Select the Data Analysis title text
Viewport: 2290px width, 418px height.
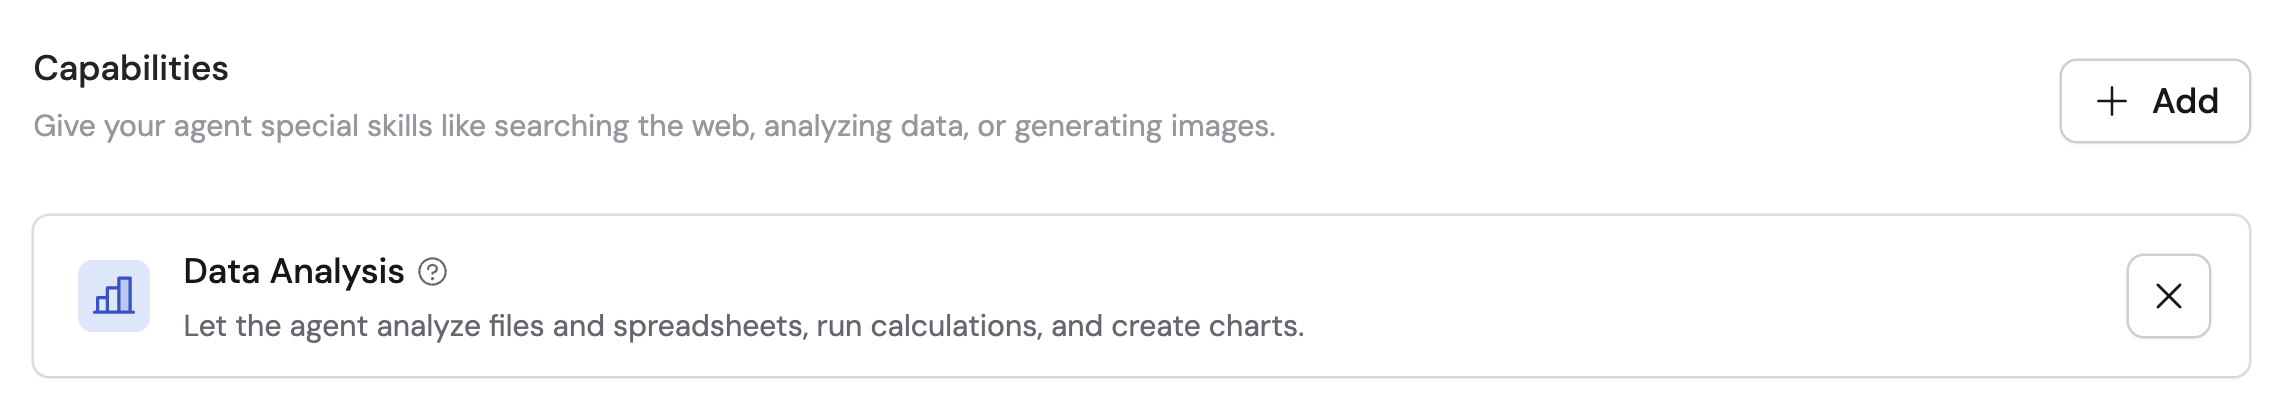[293, 271]
